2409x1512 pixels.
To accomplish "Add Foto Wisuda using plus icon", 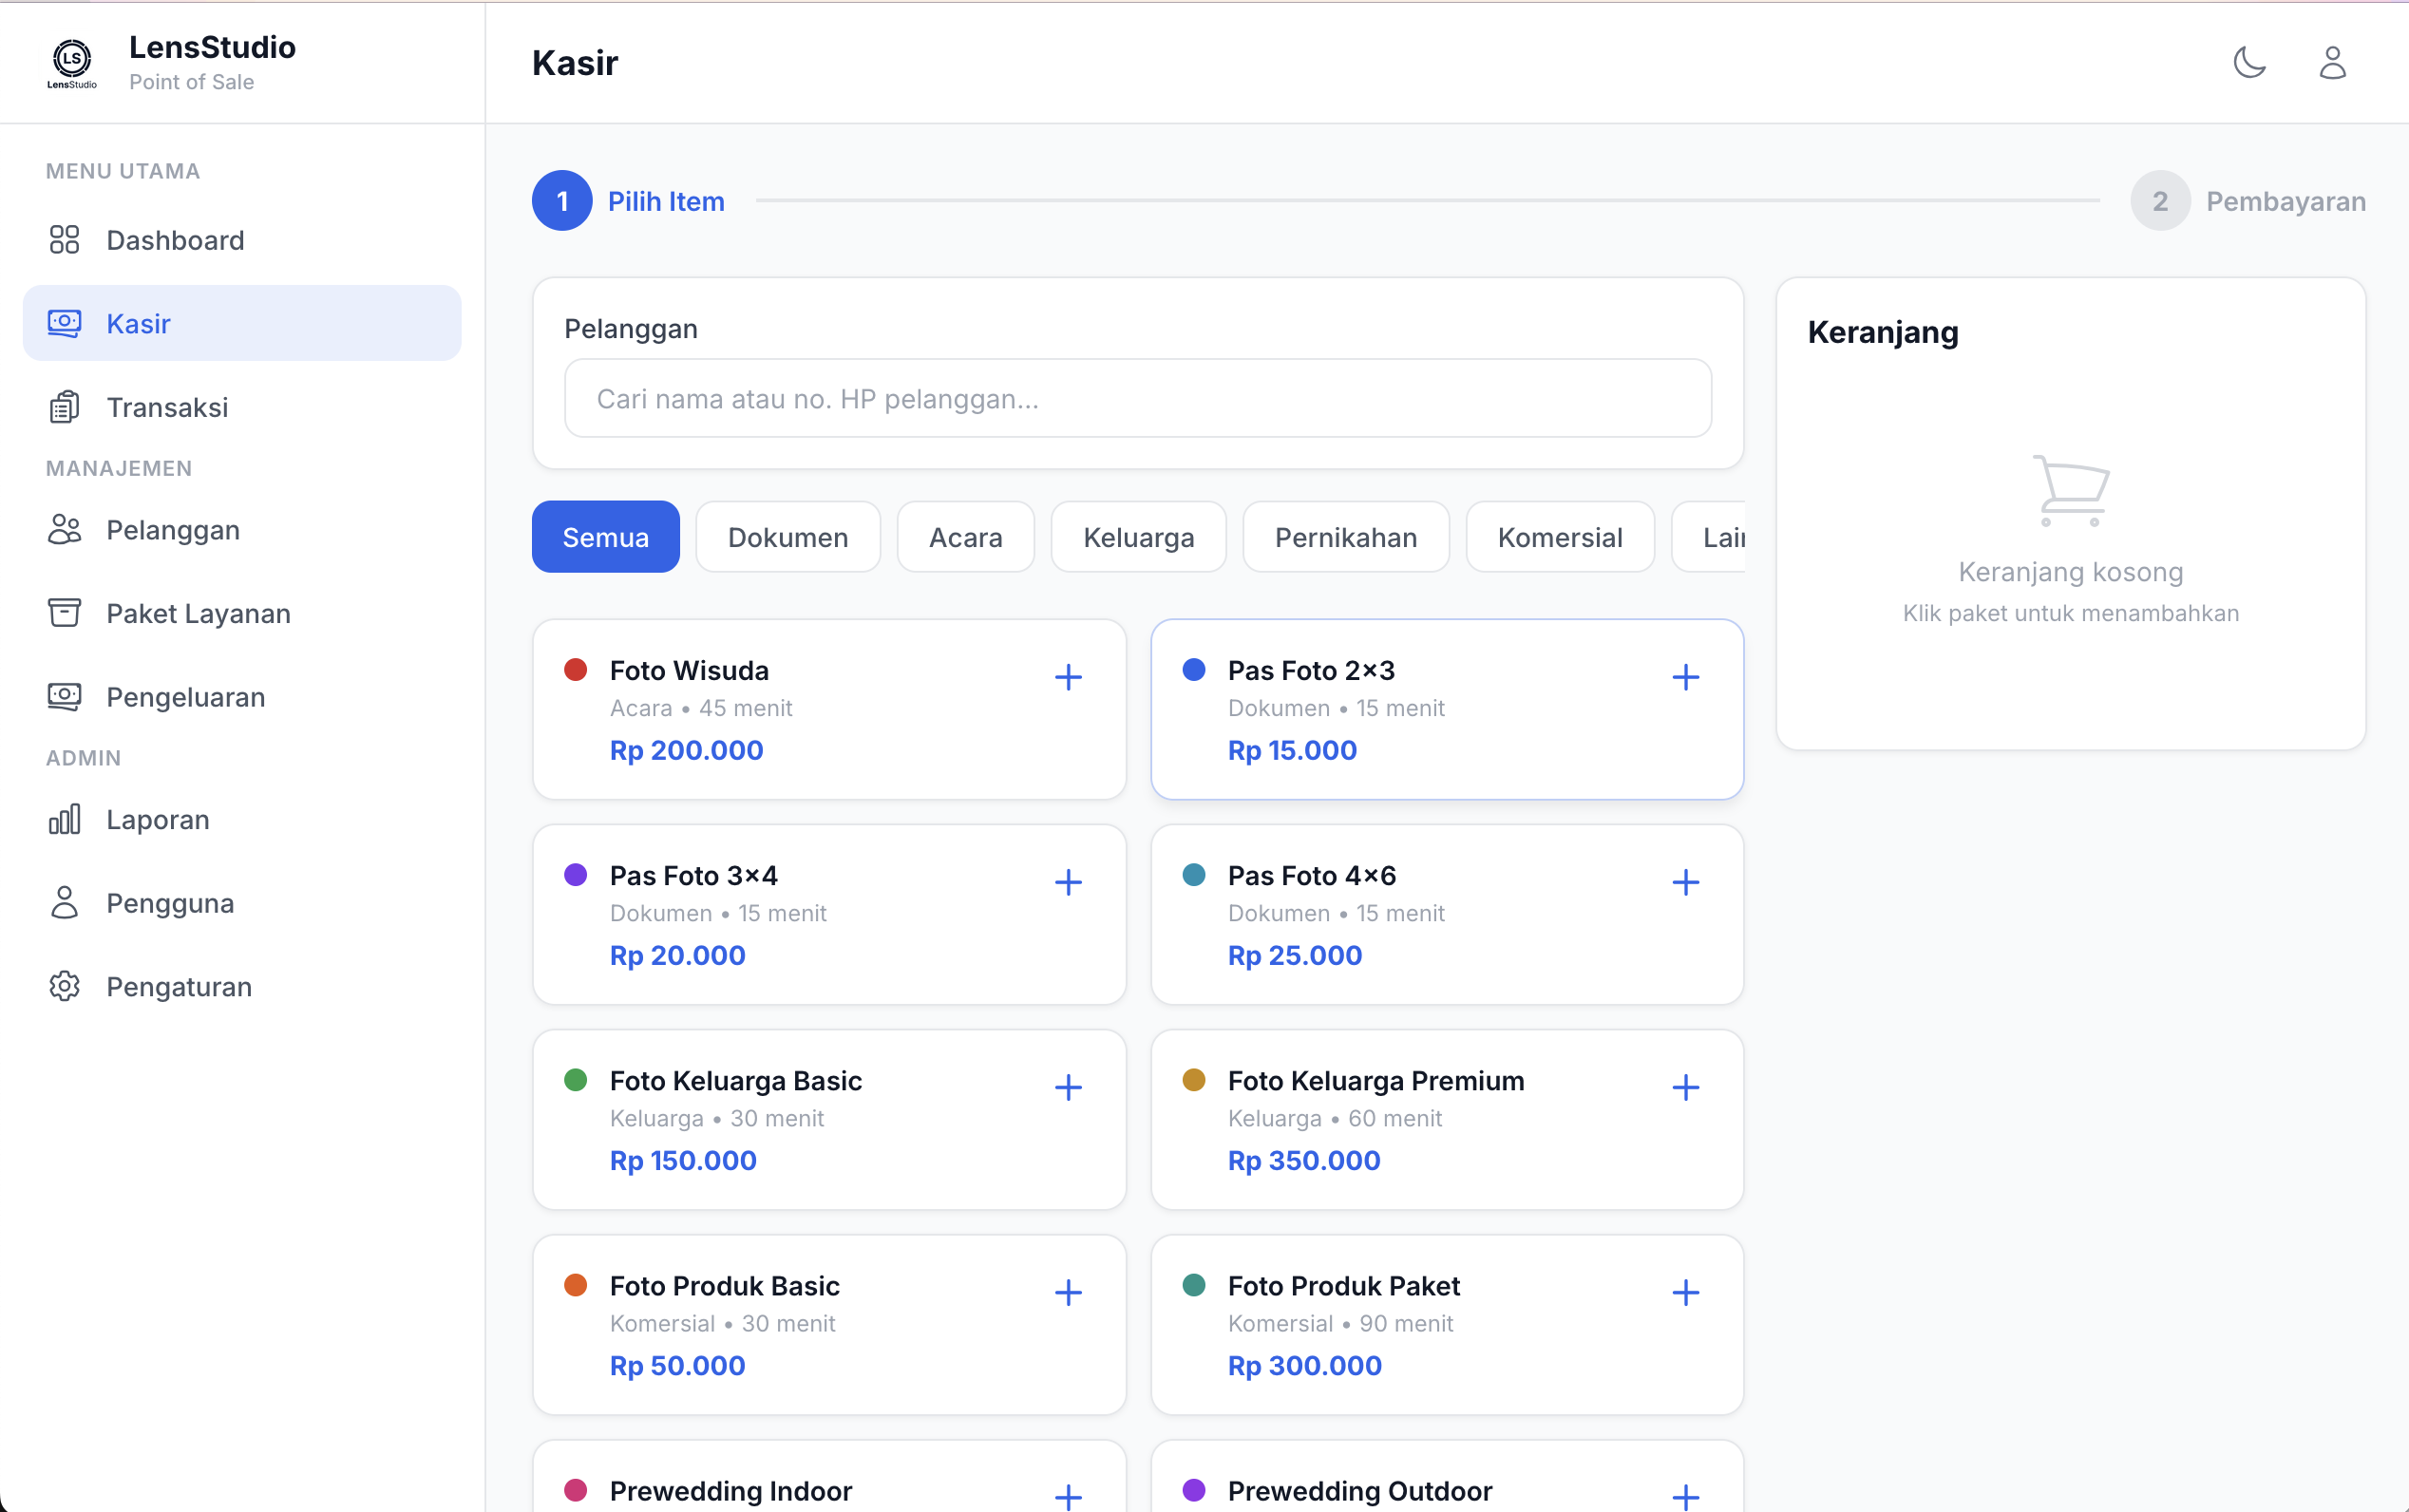I will pos(1068,677).
